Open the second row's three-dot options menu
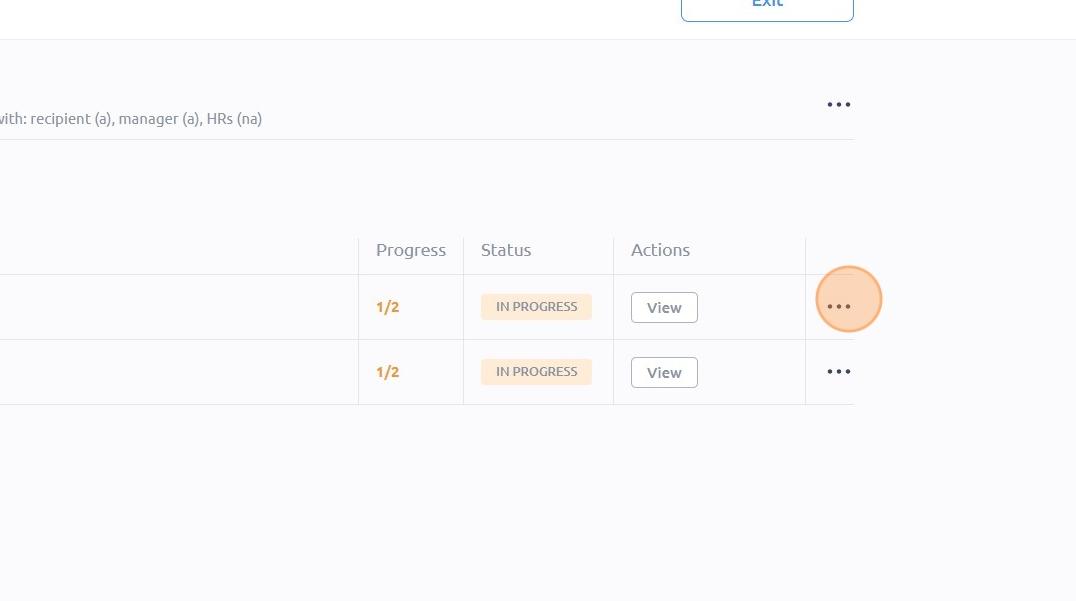Screen dimensions: 1076x601 (839, 371)
